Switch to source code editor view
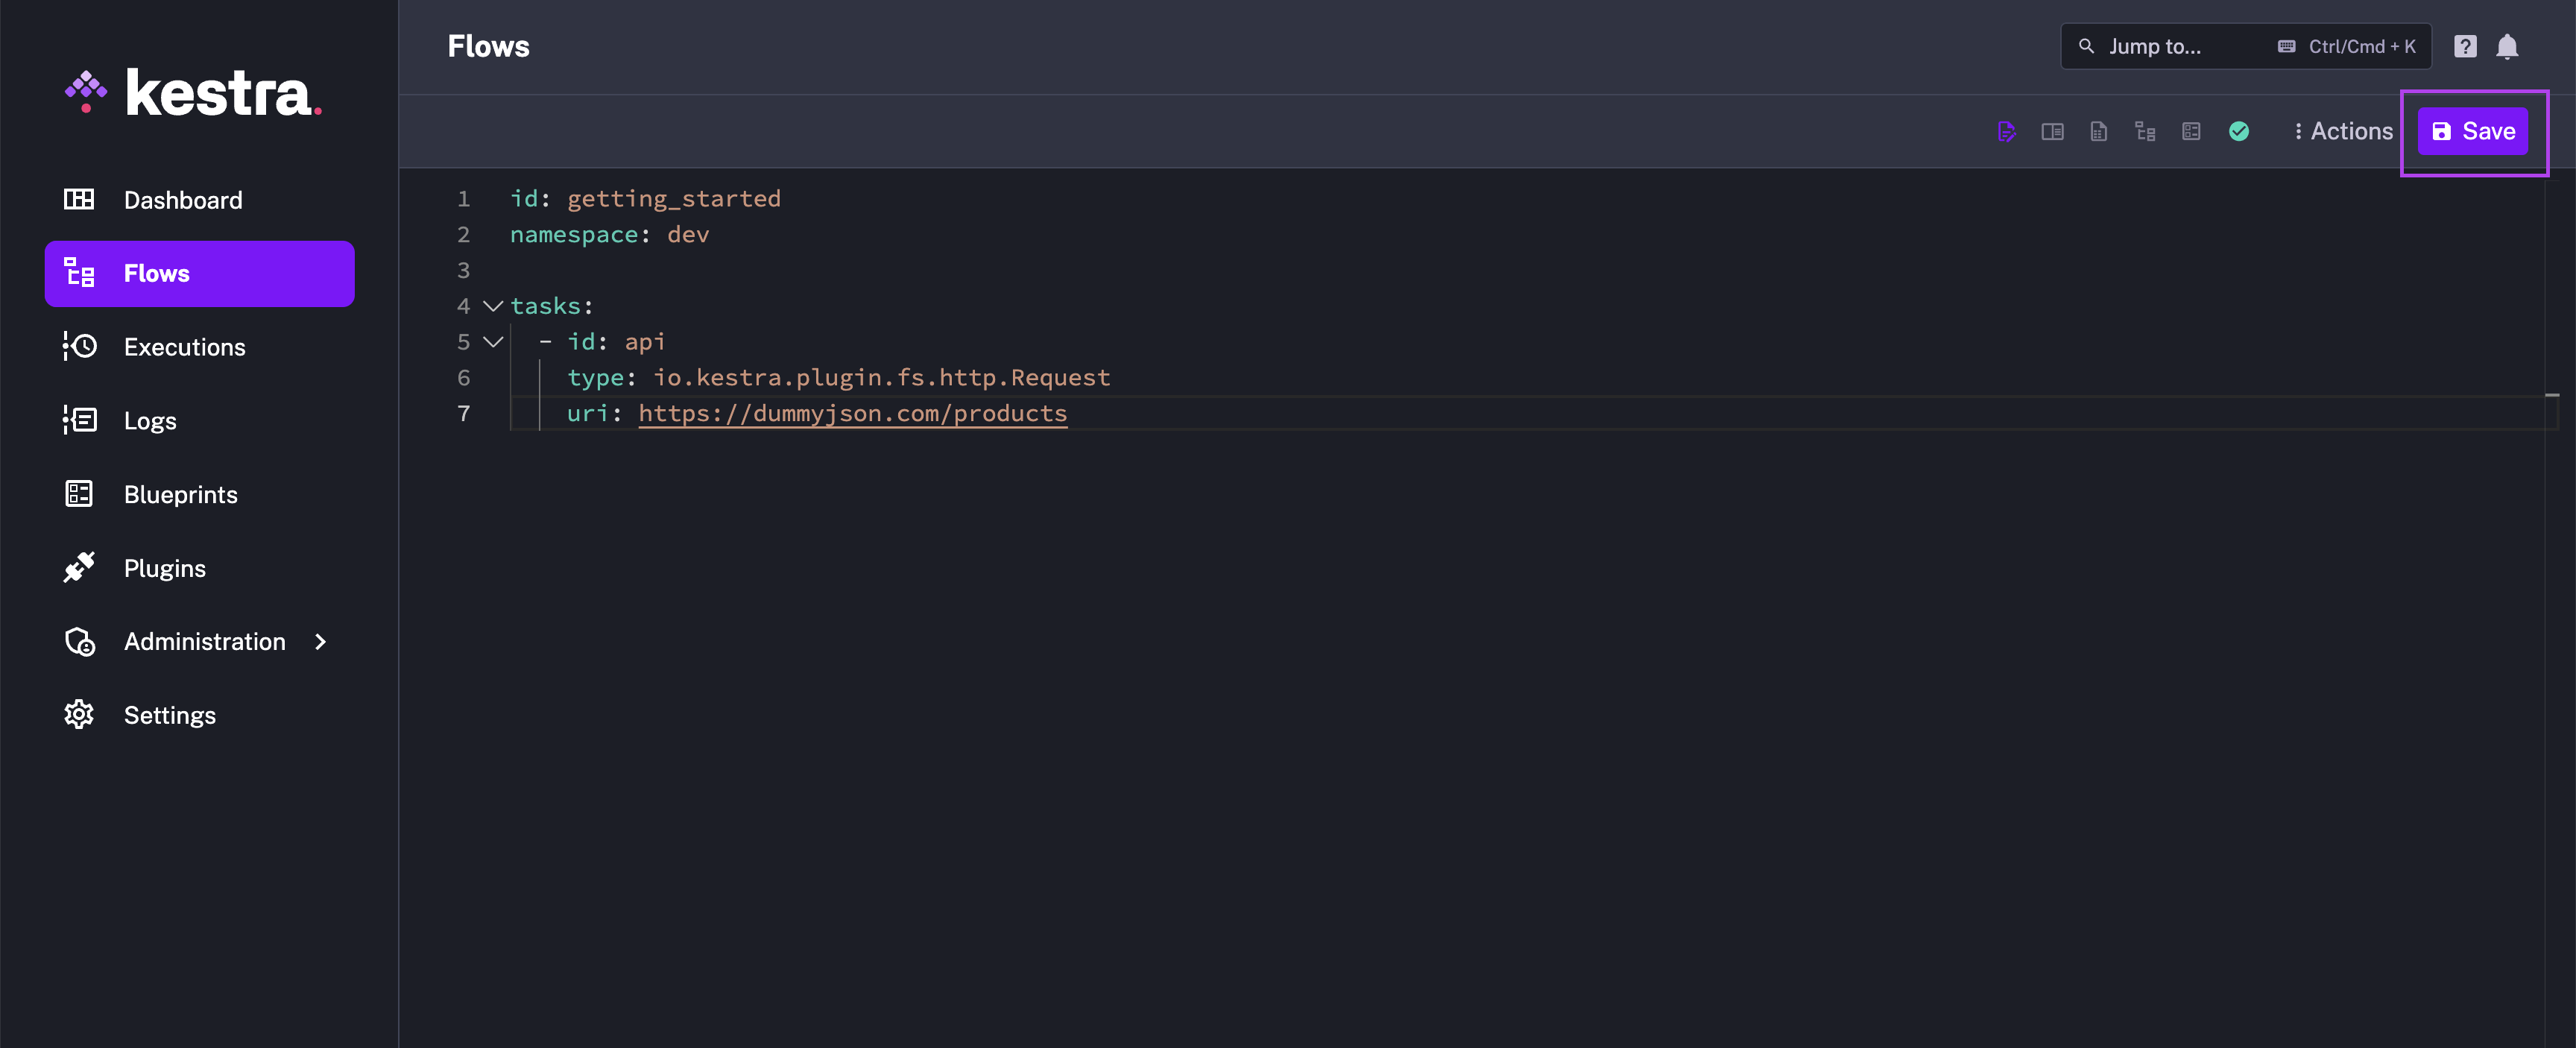The image size is (2576, 1048). pyautogui.click(x=2006, y=132)
